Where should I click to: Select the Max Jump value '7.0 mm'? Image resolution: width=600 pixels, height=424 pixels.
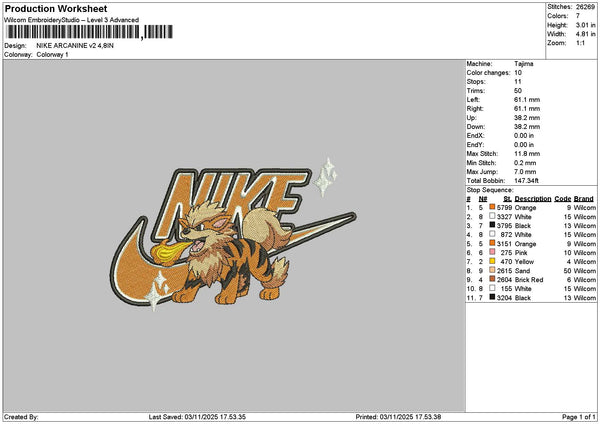(x=525, y=171)
